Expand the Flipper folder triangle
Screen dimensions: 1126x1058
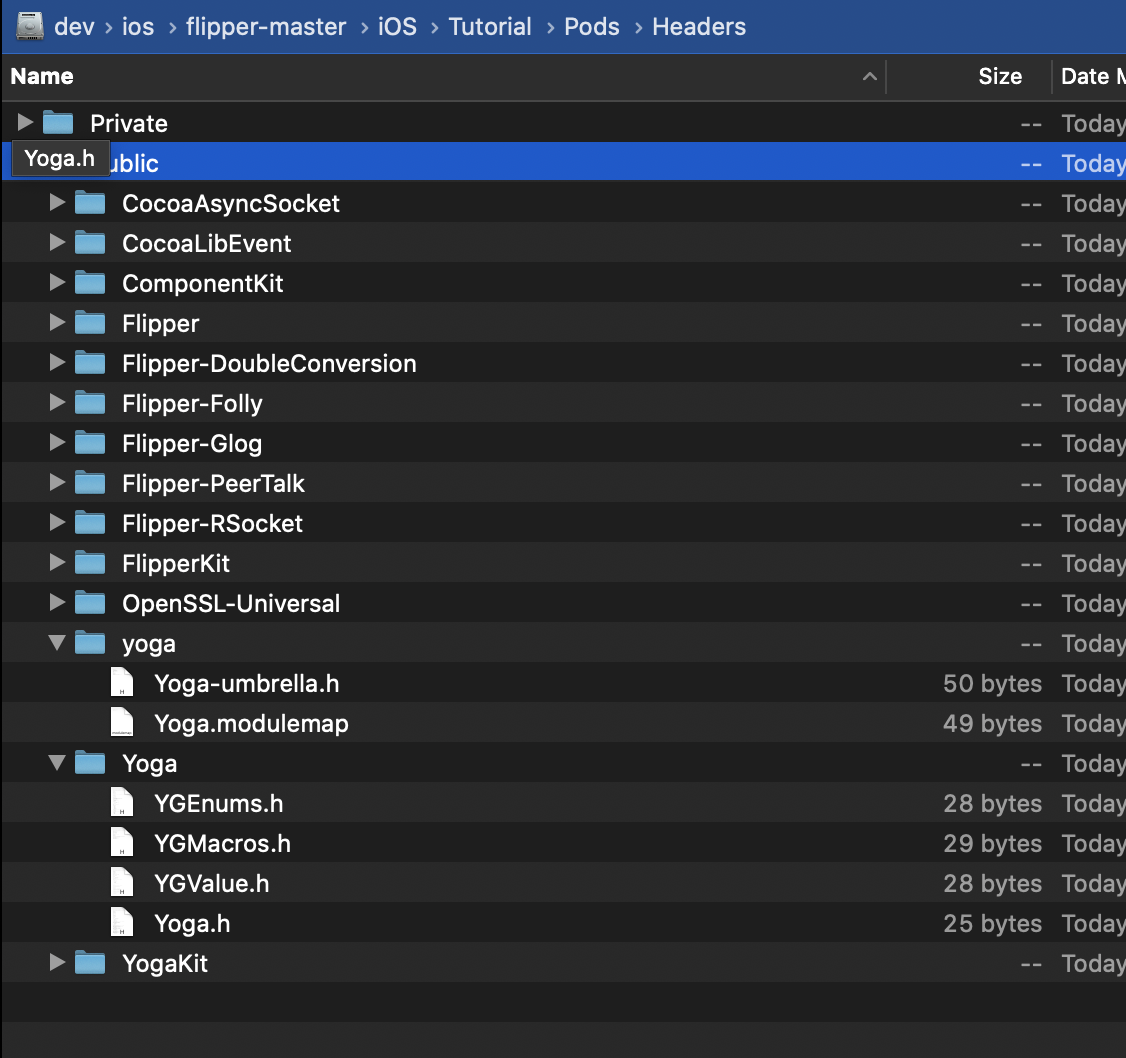pyautogui.click(x=57, y=322)
